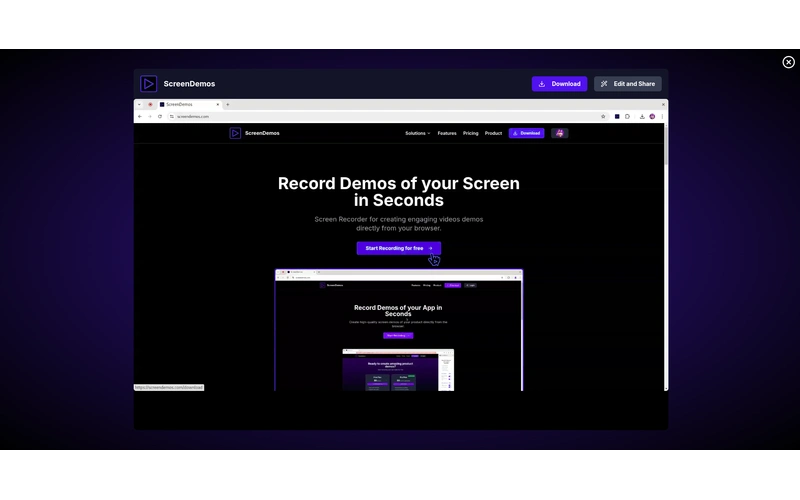Screen dimensions: 800x500
Task: Open the Features page link
Action: 447,133
